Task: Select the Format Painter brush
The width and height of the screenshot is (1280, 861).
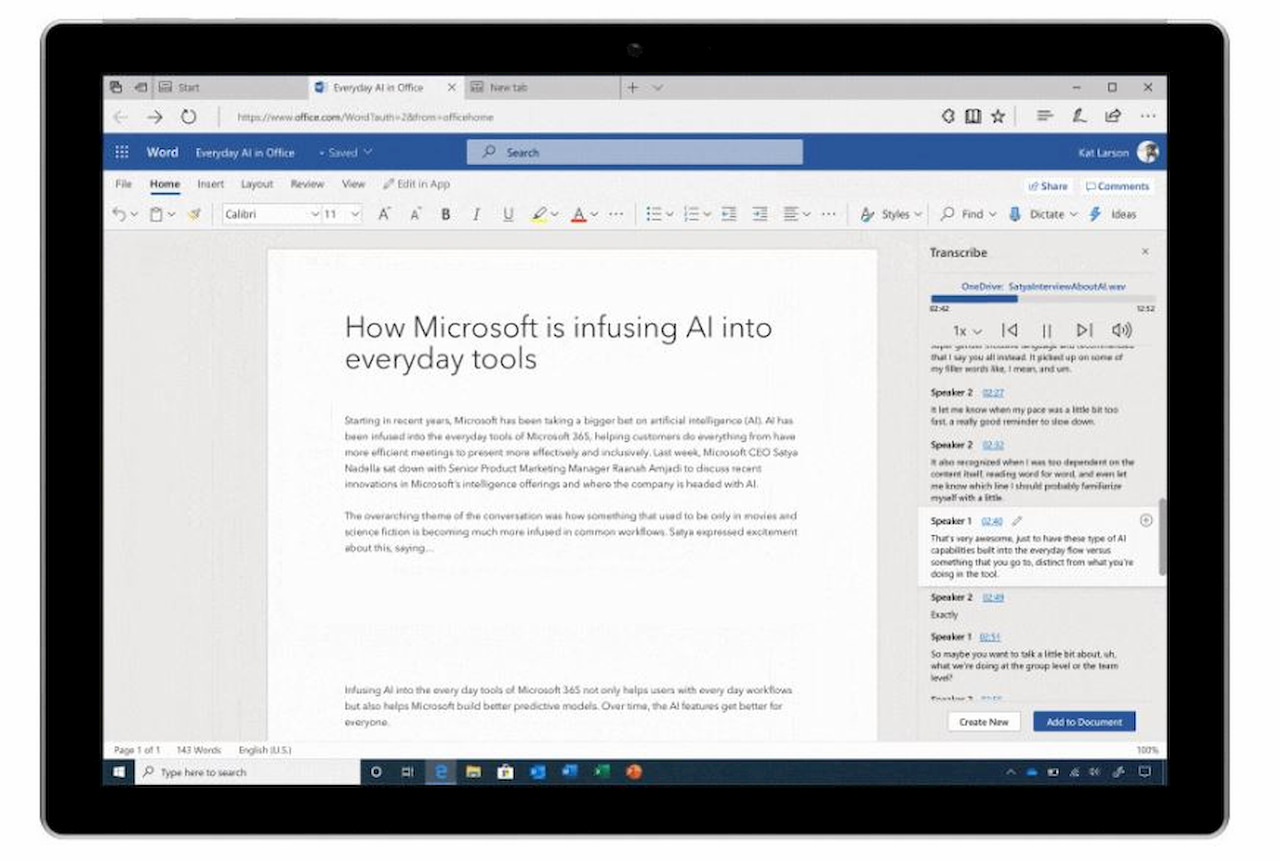Action: (194, 214)
